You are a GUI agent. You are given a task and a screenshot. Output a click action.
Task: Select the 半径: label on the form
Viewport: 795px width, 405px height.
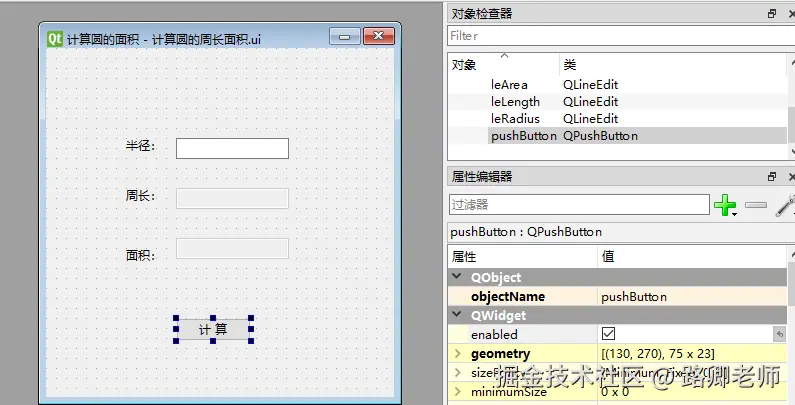point(140,146)
